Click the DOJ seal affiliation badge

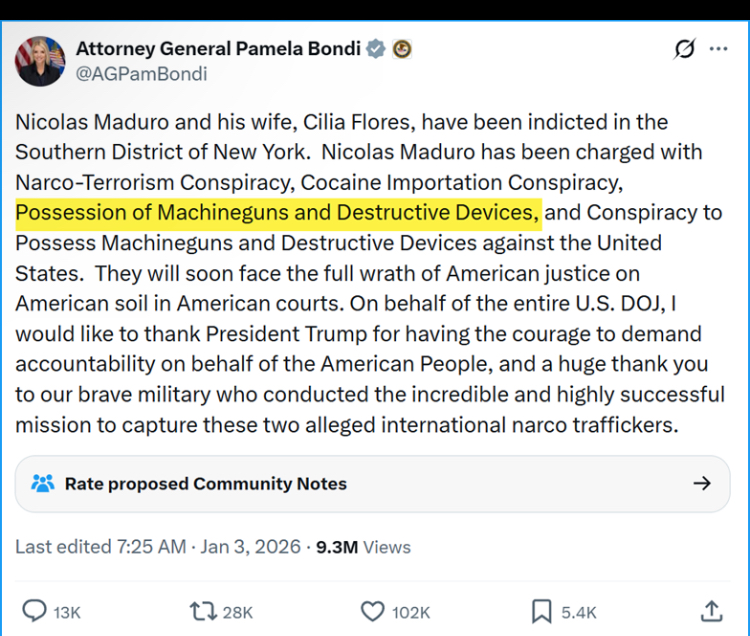point(402,48)
